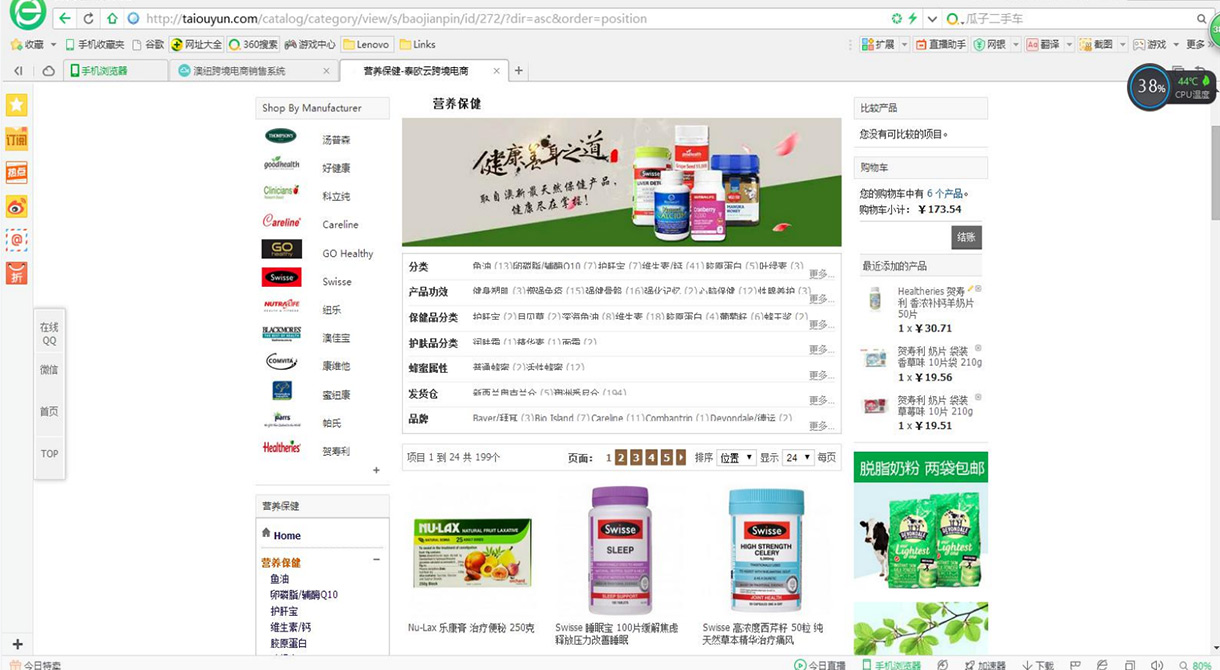Go to page 5 of results
1220x670 pixels.
point(666,458)
